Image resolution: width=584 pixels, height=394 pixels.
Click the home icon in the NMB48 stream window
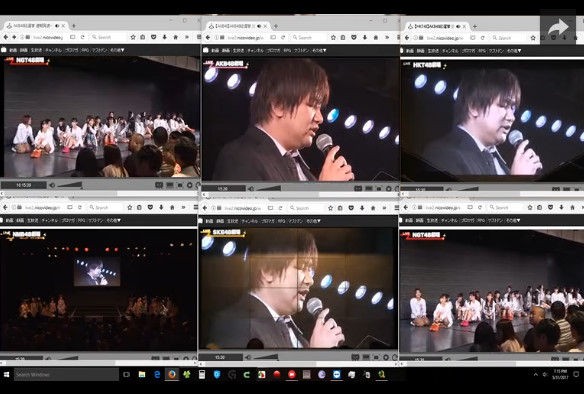tap(172, 207)
